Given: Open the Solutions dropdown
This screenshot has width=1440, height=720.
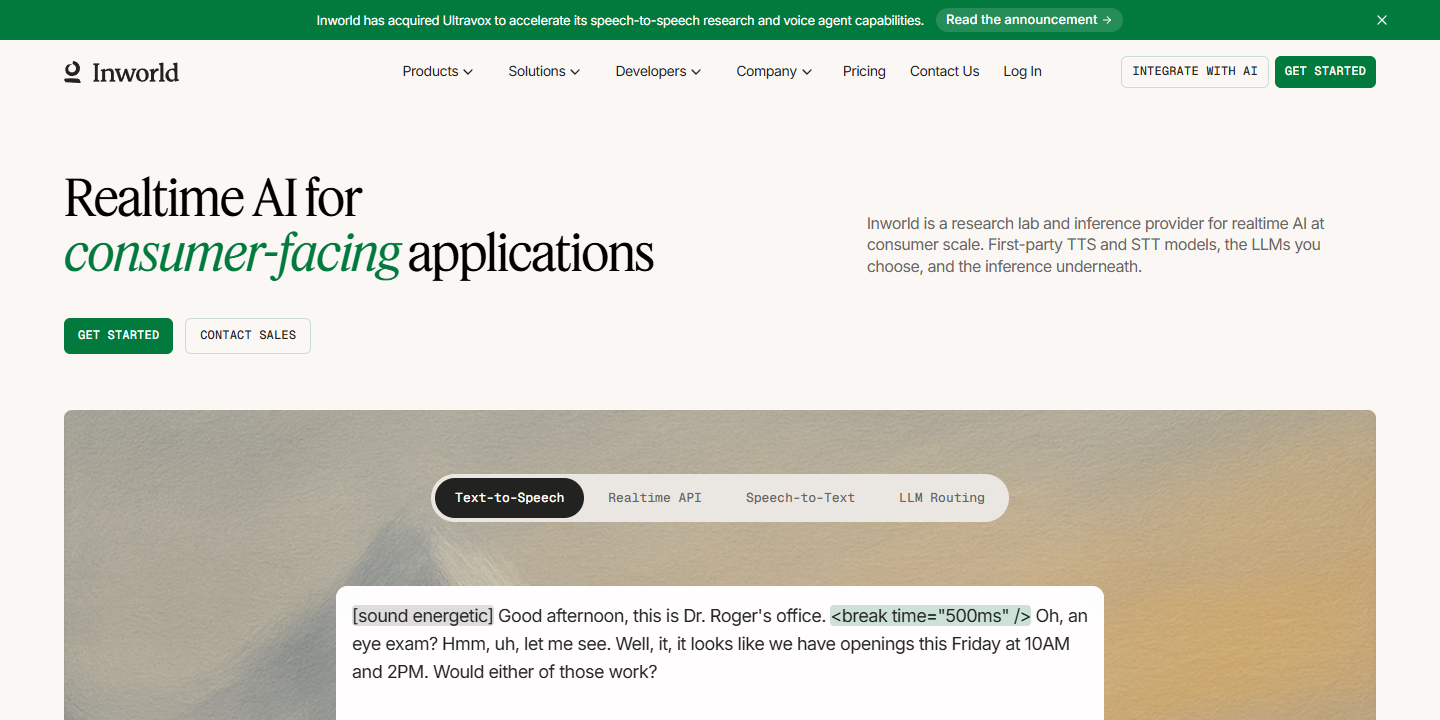Looking at the screenshot, I should [x=544, y=72].
